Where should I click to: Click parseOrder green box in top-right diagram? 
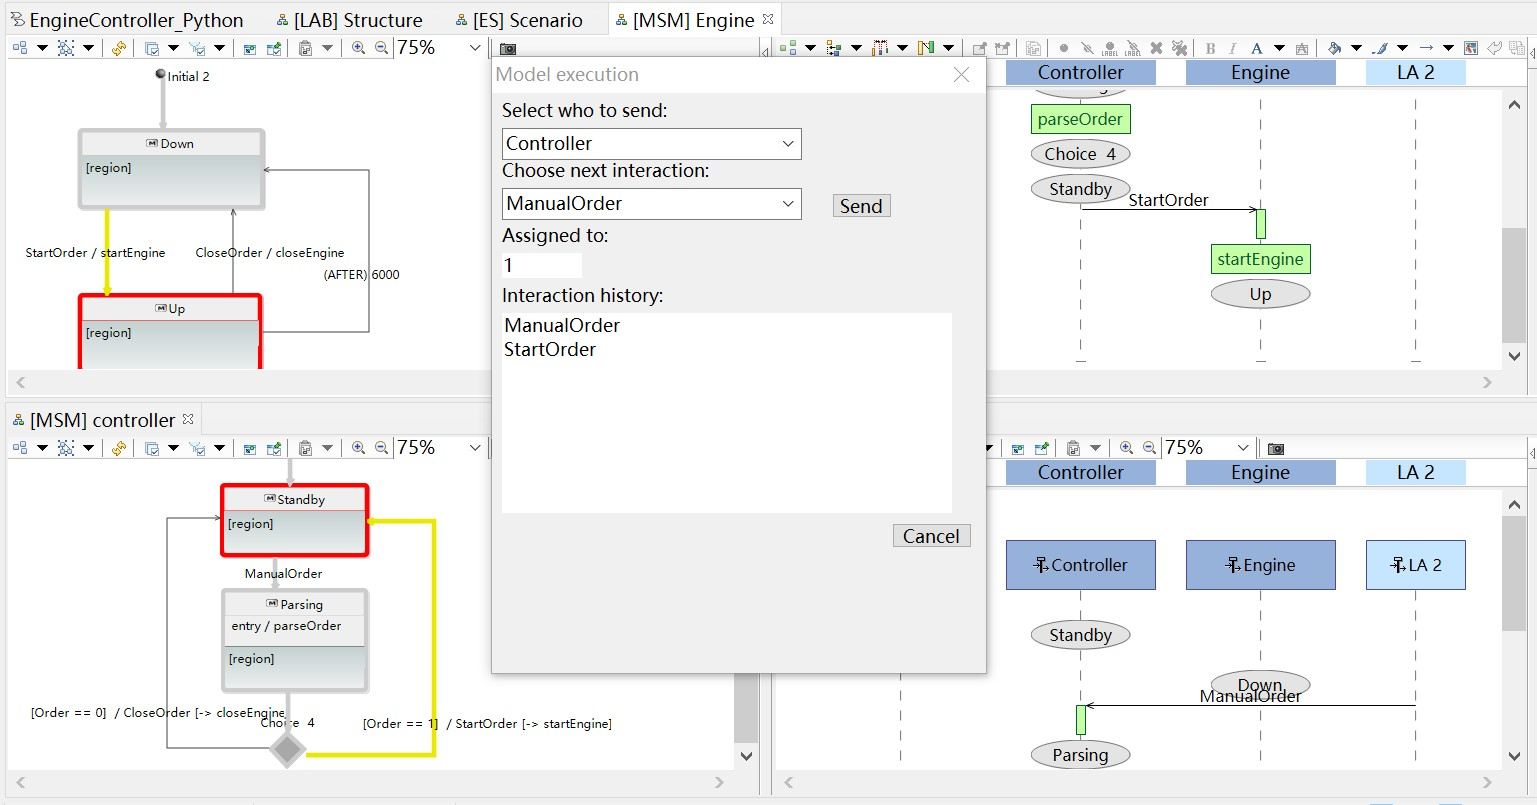pyautogui.click(x=1080, y=119)
